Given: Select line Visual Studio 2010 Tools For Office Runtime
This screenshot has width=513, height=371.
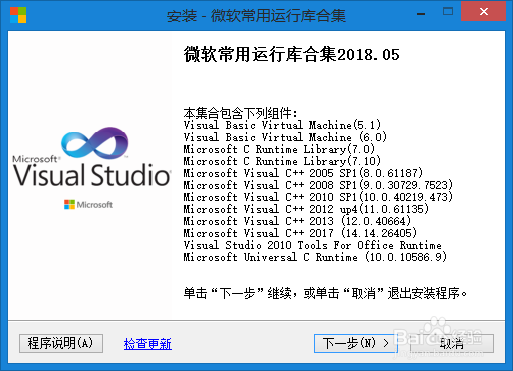Looking at the screenshot, I should coord(312,245).
